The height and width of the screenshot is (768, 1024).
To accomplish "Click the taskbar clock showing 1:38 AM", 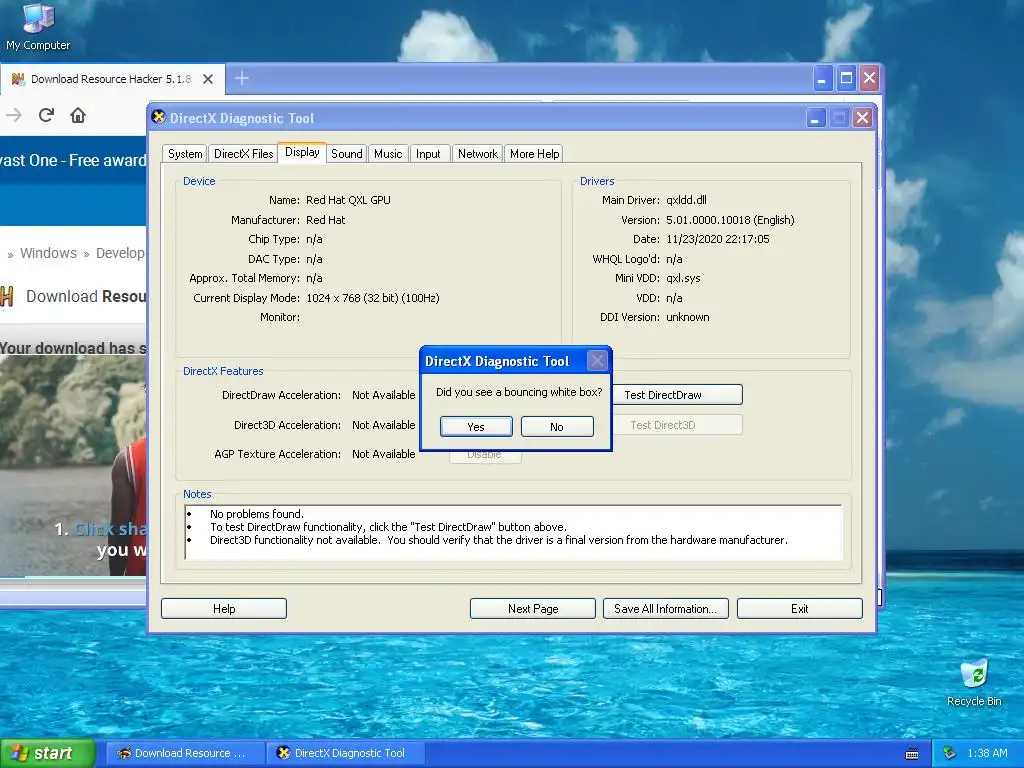I will 987,753.
